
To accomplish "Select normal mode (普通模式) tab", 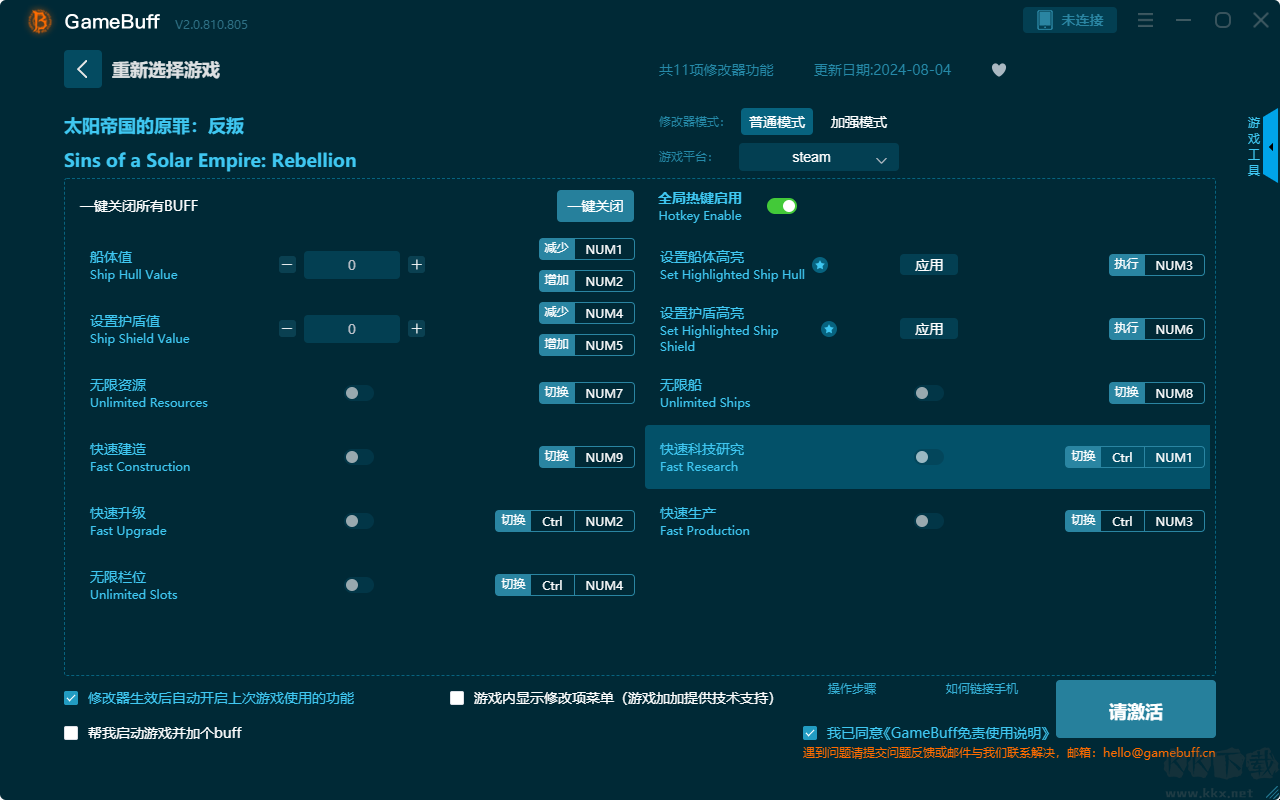I will click(777, 122).
